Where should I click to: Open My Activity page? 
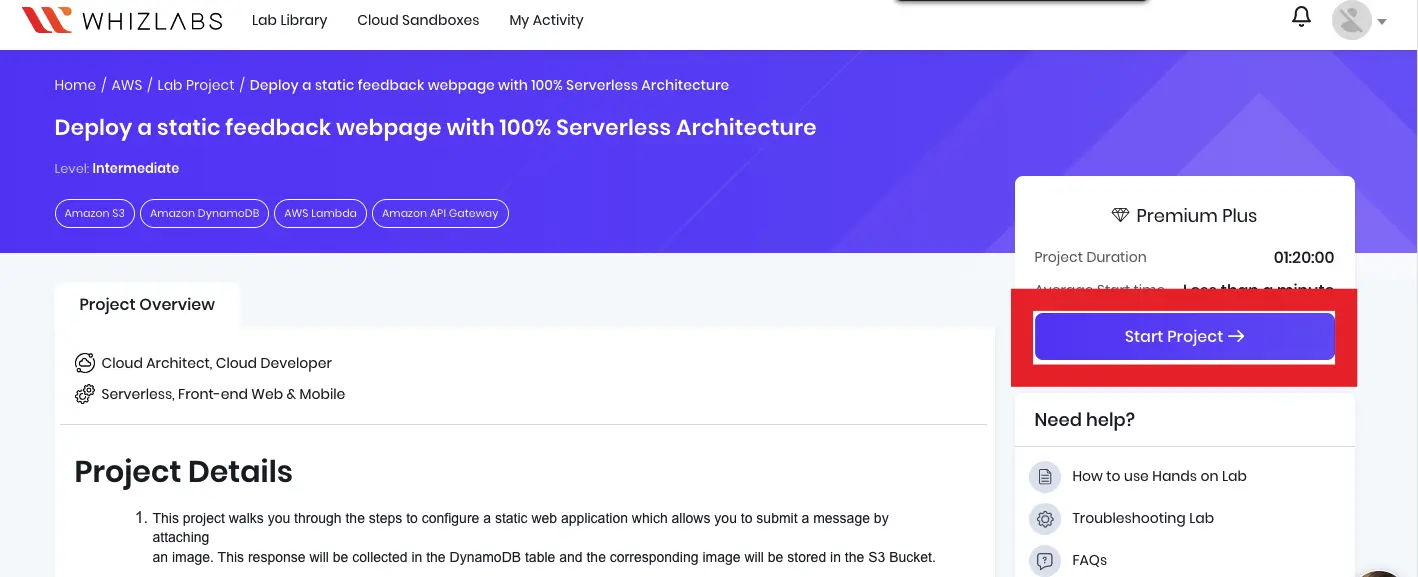pyautogui.click(x=546, y=20)
